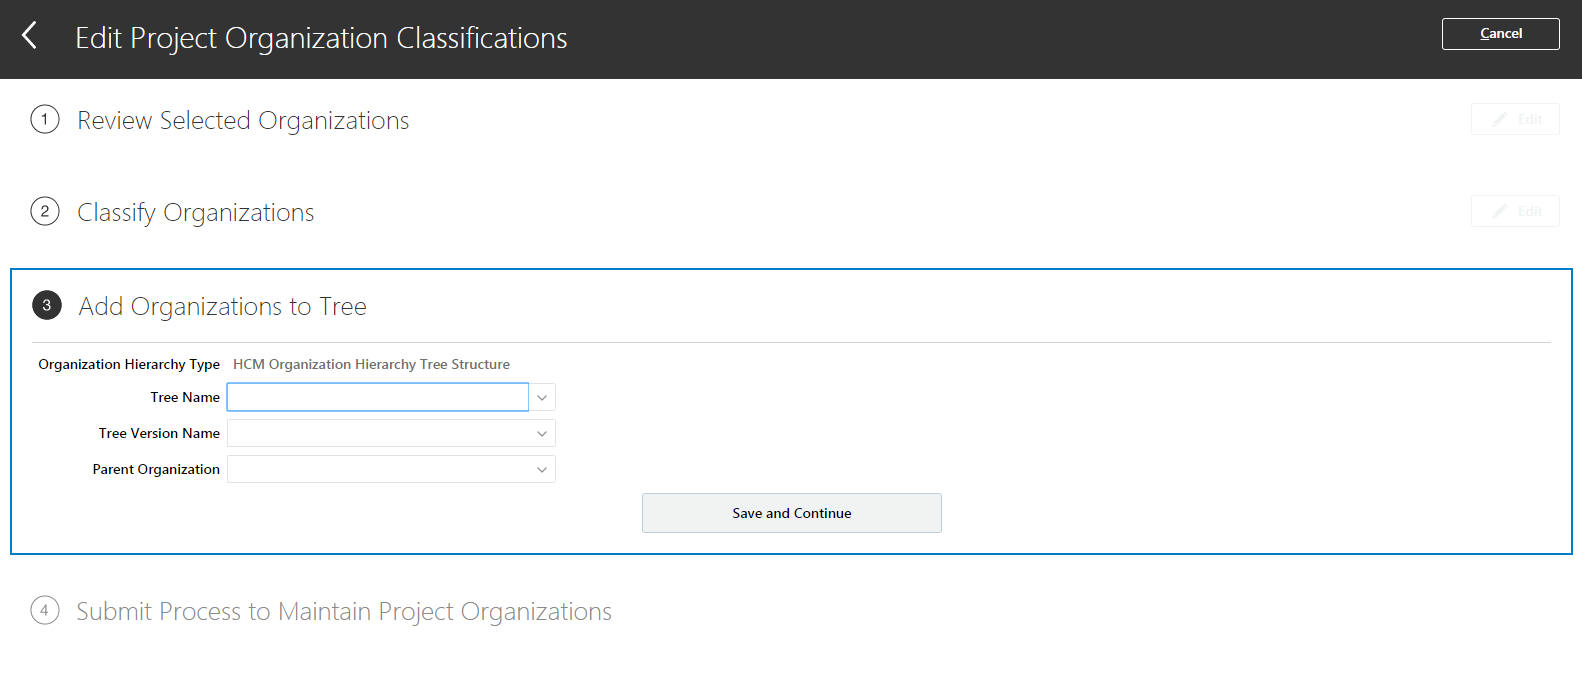1582x686 pixels.
Task: Focus the Tree Name text field
Action: [x=378, y=397]
